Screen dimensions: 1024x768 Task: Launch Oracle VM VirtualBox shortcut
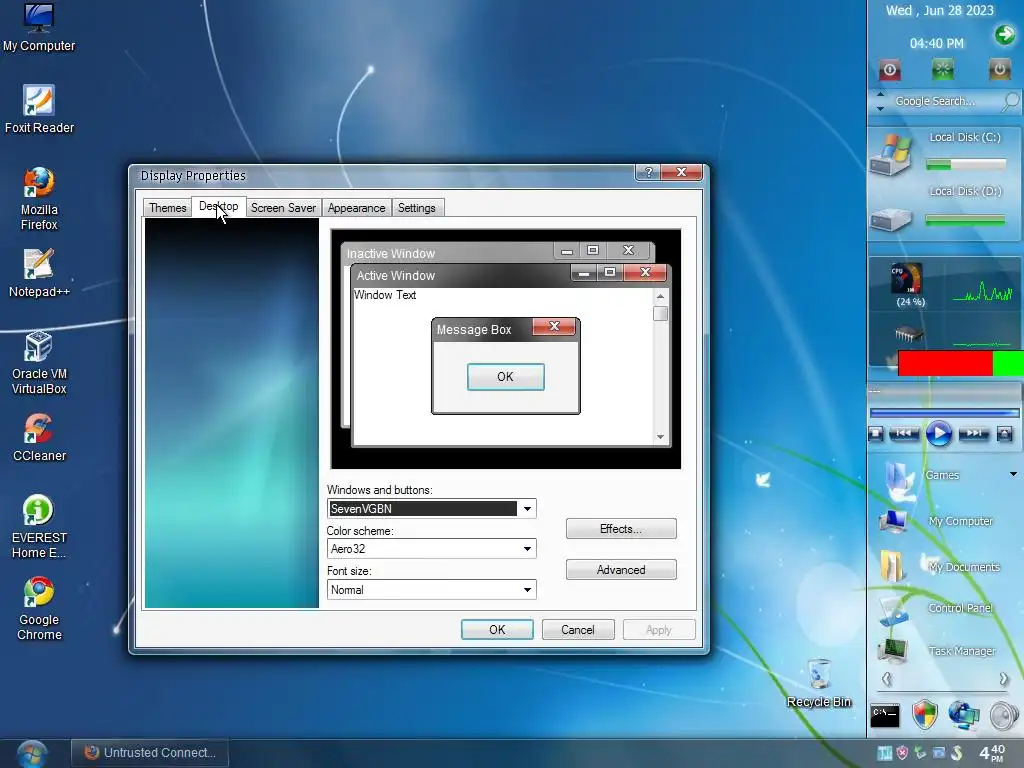(39, 363)
